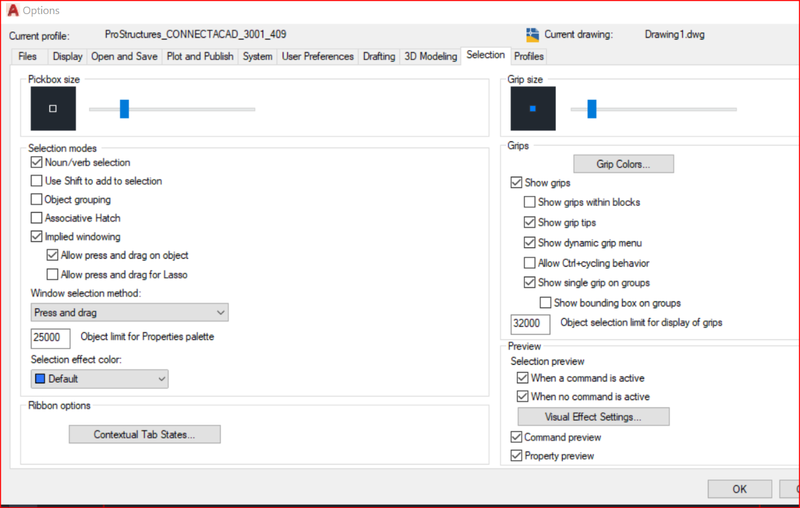Switch to the Display tab
The height and width of the screenshot is (508, 800).
point(67,56)
